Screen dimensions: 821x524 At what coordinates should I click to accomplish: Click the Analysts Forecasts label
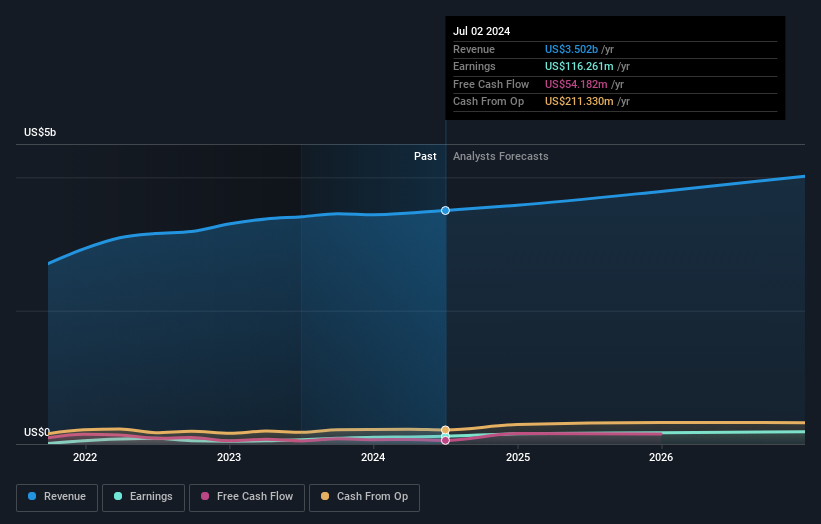[501, 156]
